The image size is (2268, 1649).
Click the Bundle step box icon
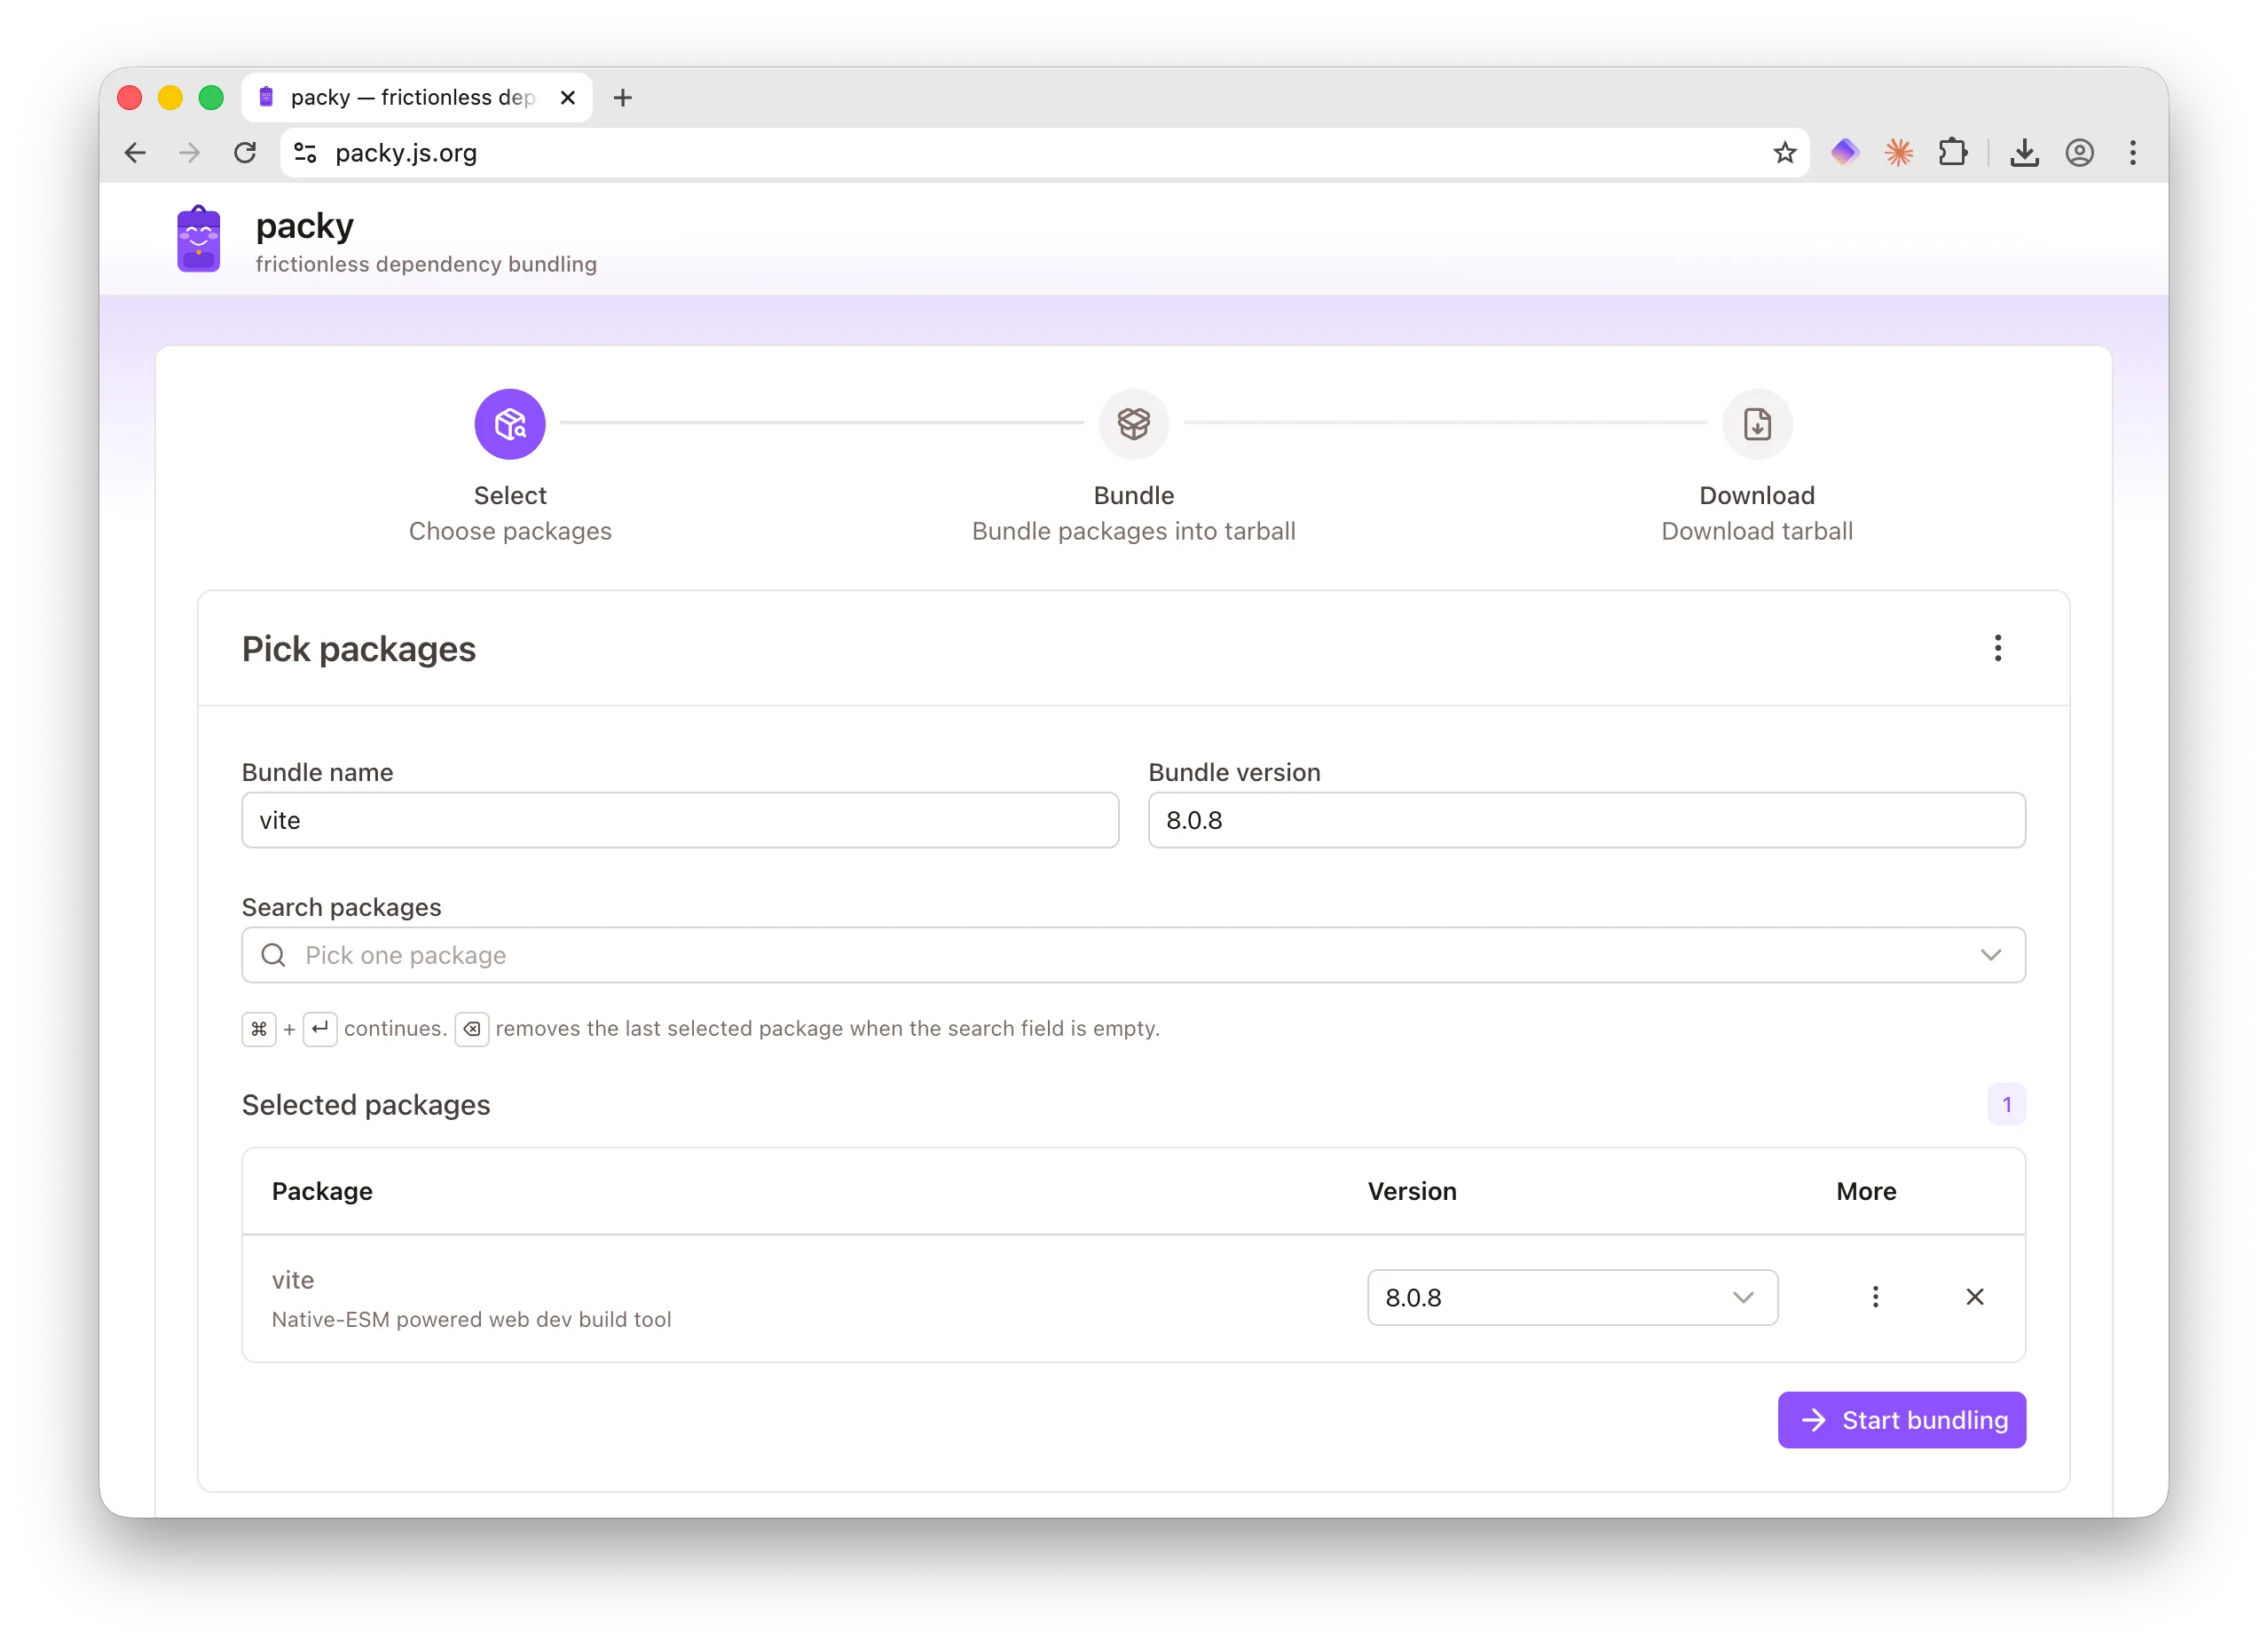[1133, 423]
